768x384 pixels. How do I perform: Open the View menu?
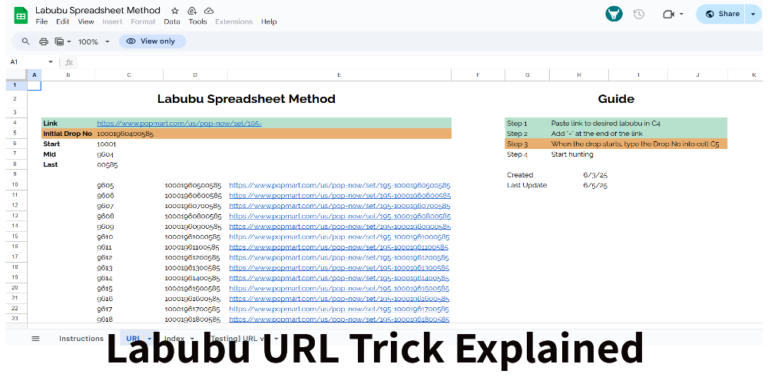pyautogui.click(x=86, y=22)
